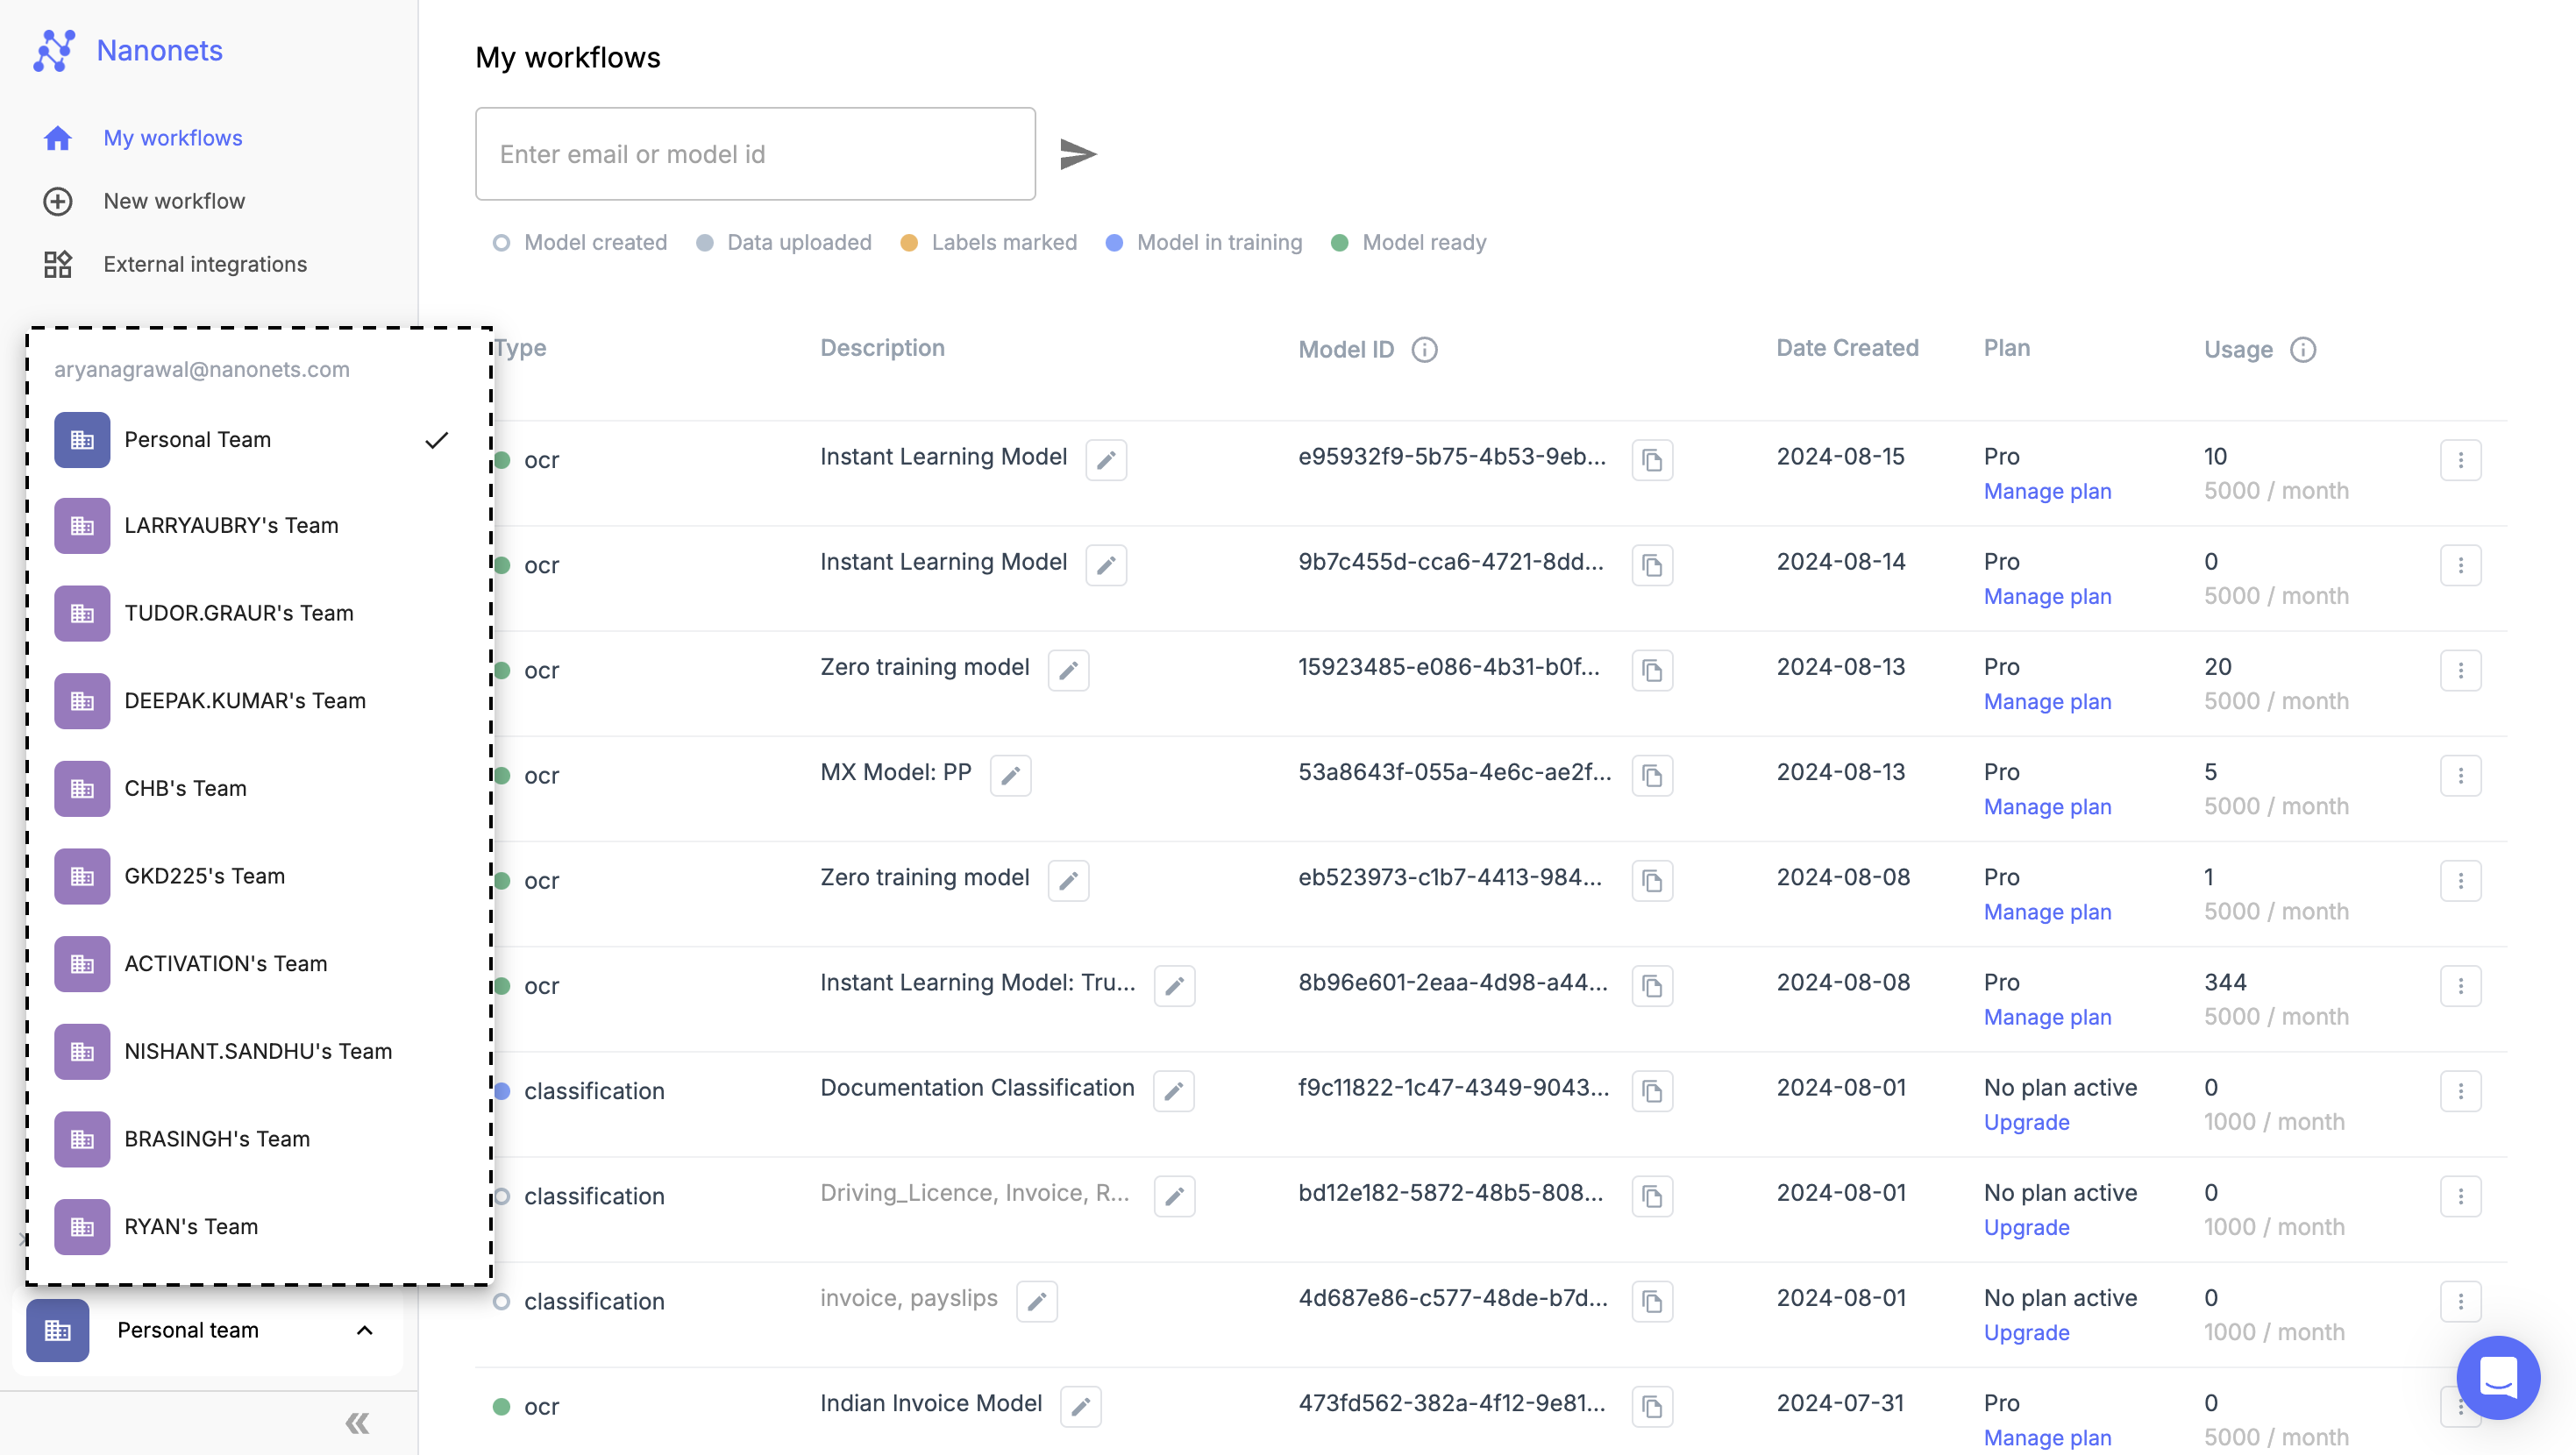Click the Nanonets logo icon
This screenshot has height=1455, width=2576.
tap(55, 49)
